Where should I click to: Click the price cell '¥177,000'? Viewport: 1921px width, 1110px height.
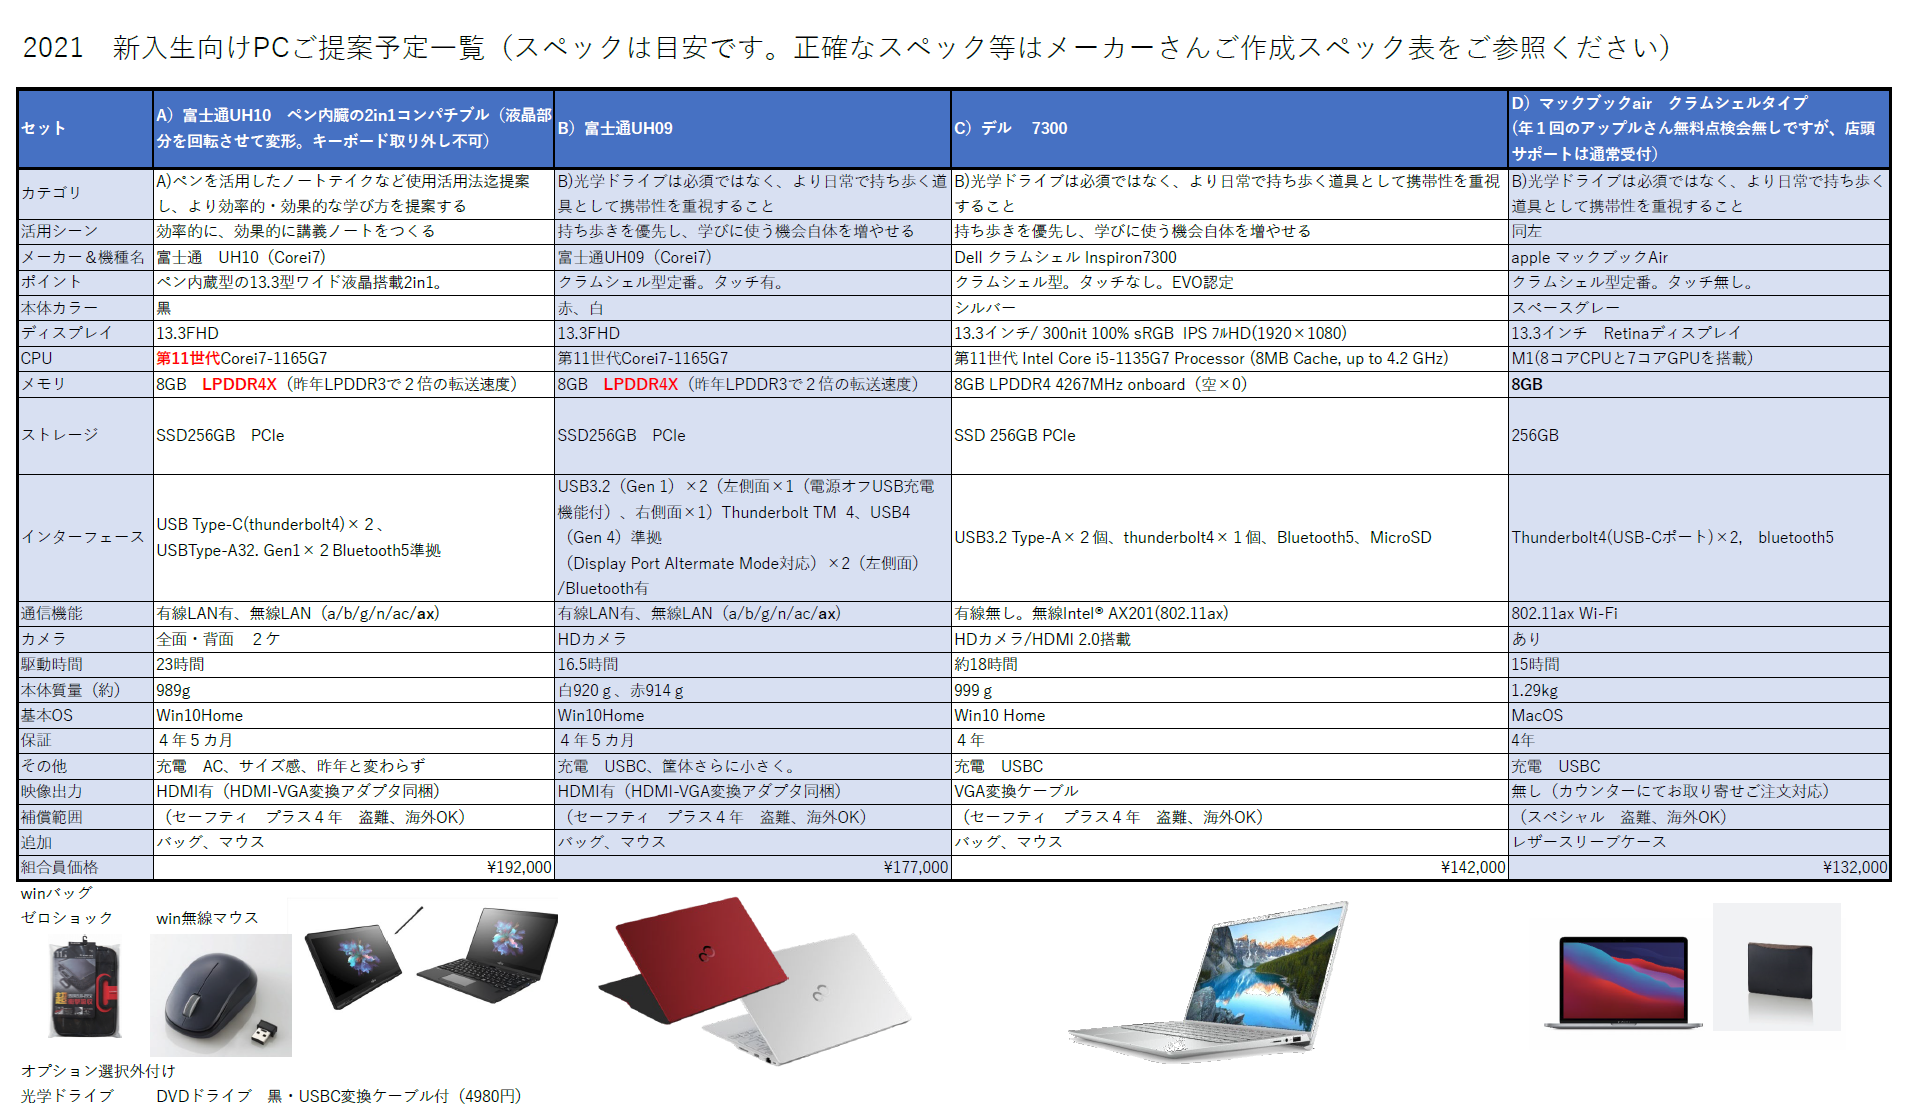pyautogui.click(x=752, y=867)
